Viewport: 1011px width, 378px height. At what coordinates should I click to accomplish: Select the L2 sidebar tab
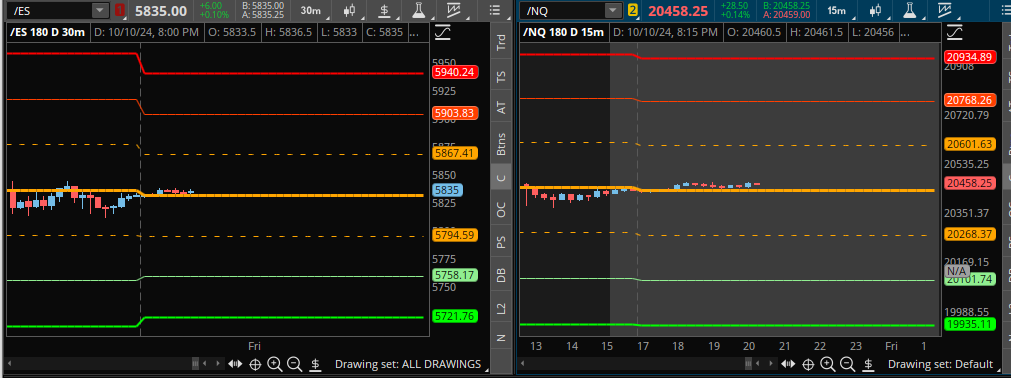click(501, 308)
